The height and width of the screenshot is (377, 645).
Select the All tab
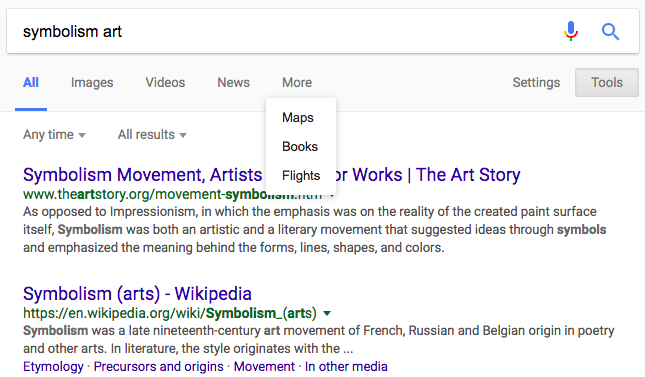click(x=31, y=83)
